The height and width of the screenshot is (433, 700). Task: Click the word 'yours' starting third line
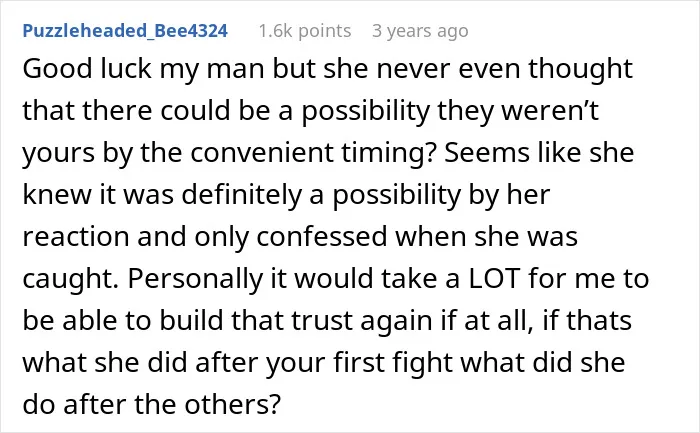[x=58, y=154]
